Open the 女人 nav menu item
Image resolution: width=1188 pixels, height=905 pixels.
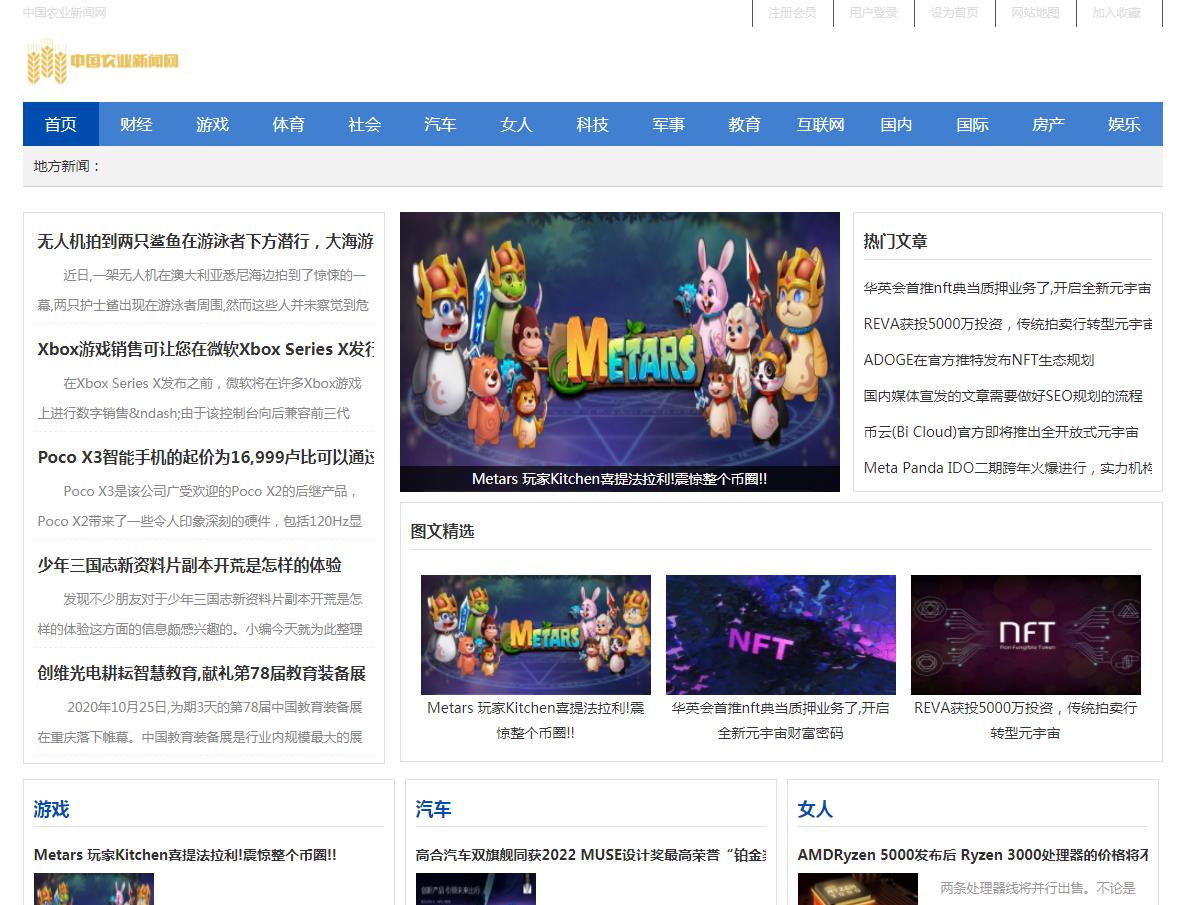pyautogui.click(x=517, y=124)
